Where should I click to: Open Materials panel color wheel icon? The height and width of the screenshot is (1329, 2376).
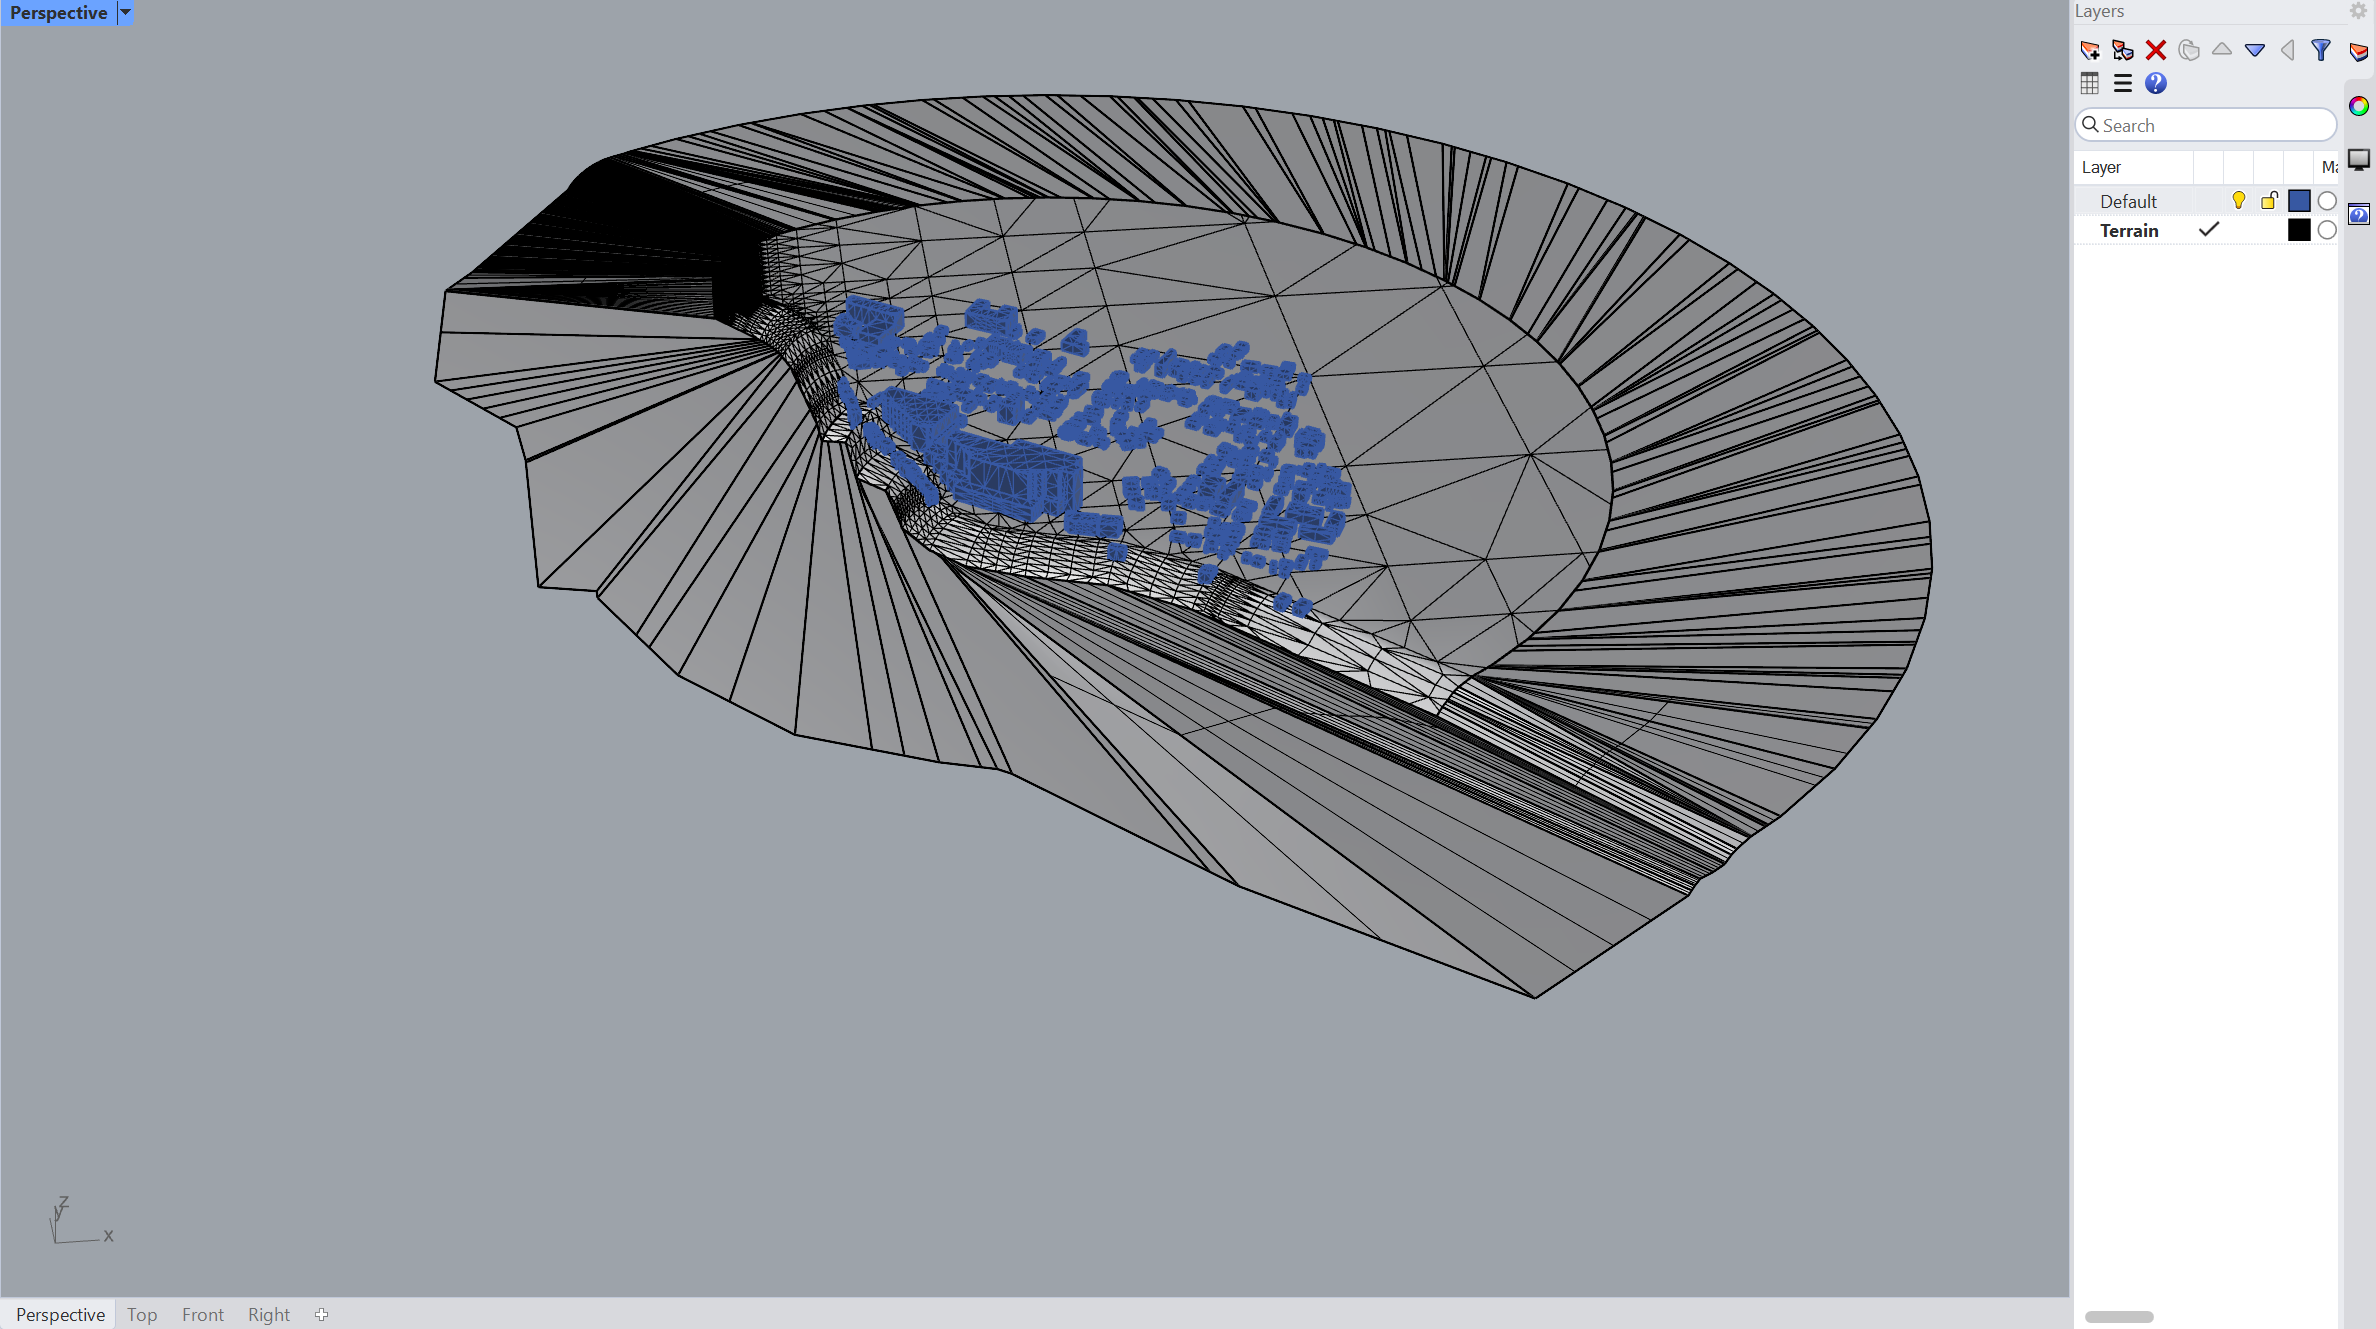click(2359, 106)
